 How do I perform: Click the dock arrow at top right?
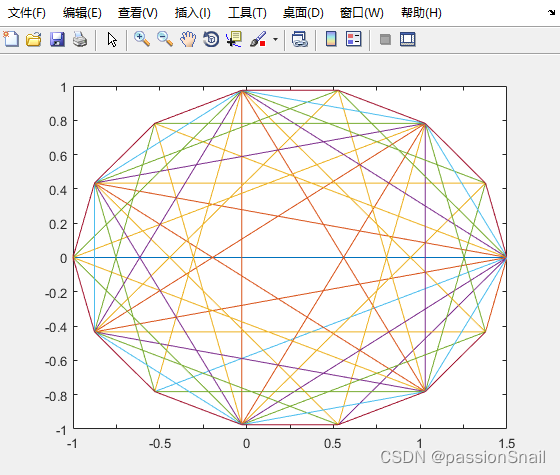(x=551, y=13)
